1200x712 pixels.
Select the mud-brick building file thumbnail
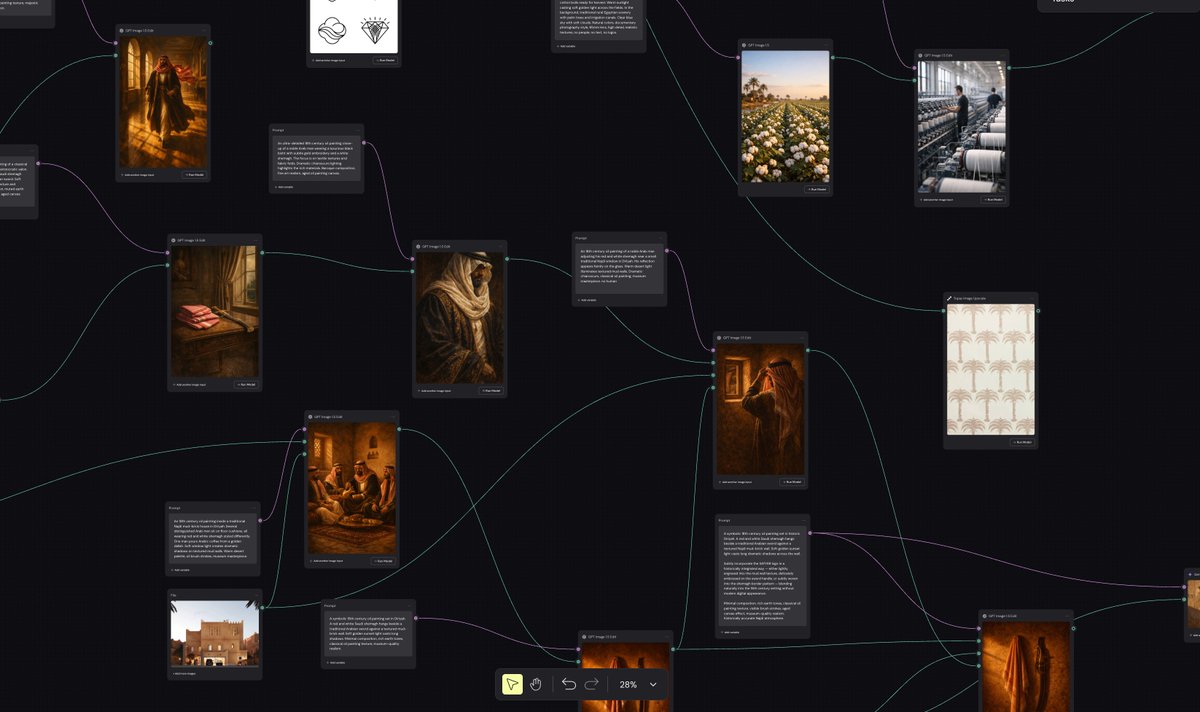[215, 635]
